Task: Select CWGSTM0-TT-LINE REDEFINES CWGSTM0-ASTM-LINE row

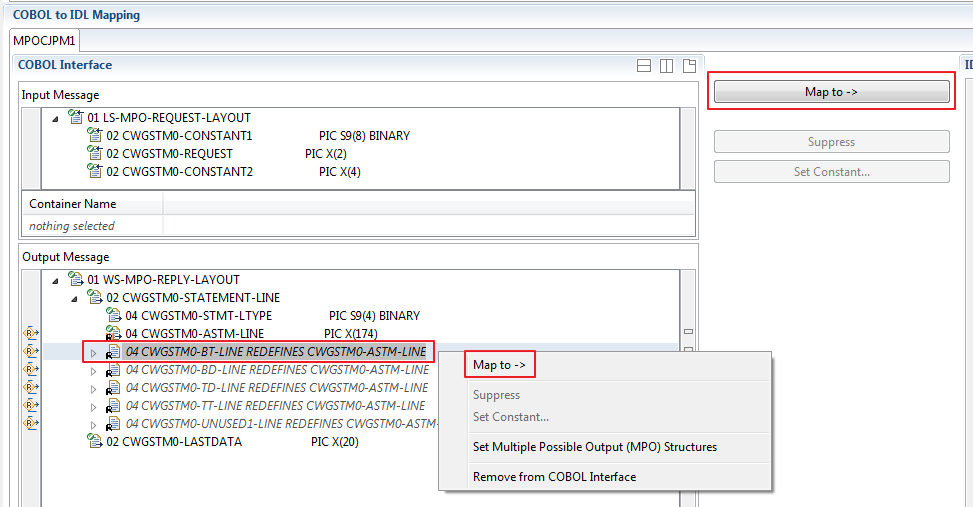Action: [x=276, y=406]
